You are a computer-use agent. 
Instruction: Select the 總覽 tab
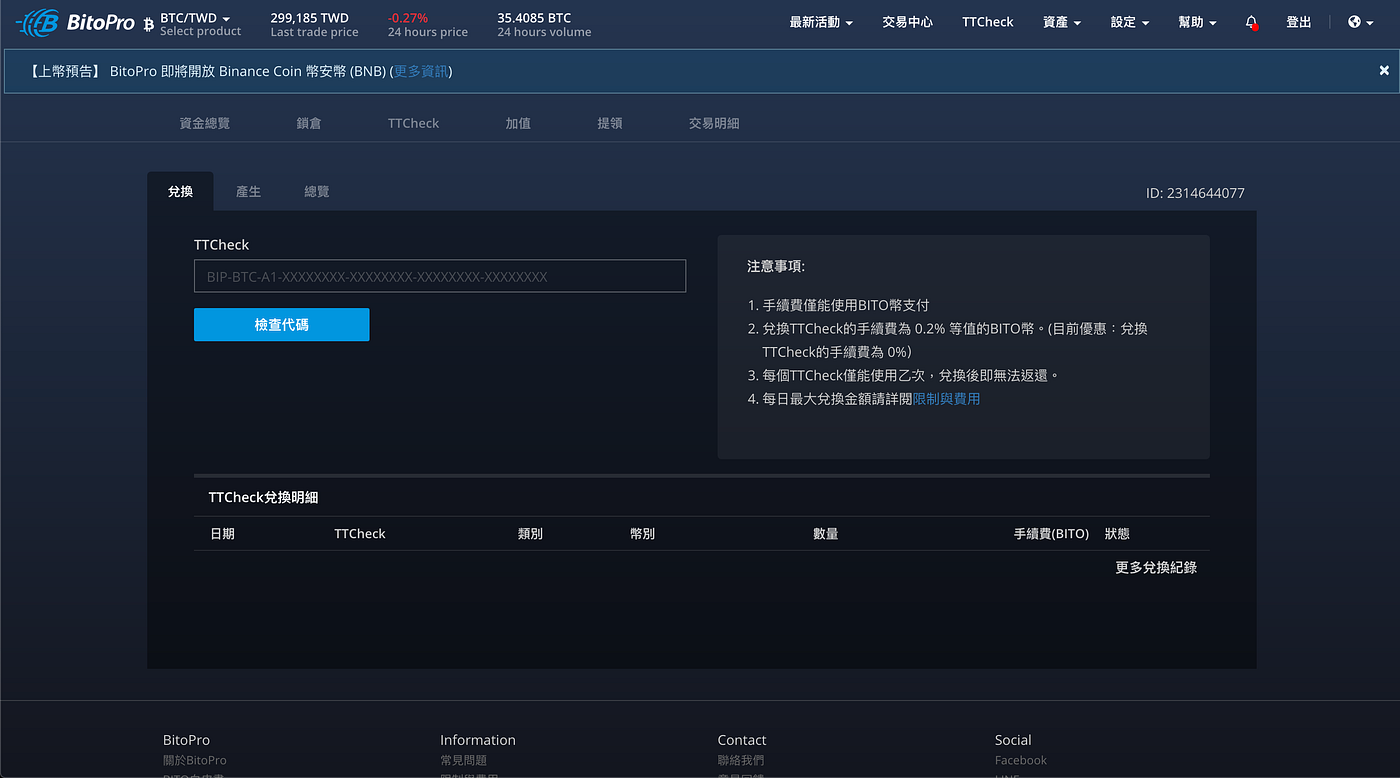[317, 191]
